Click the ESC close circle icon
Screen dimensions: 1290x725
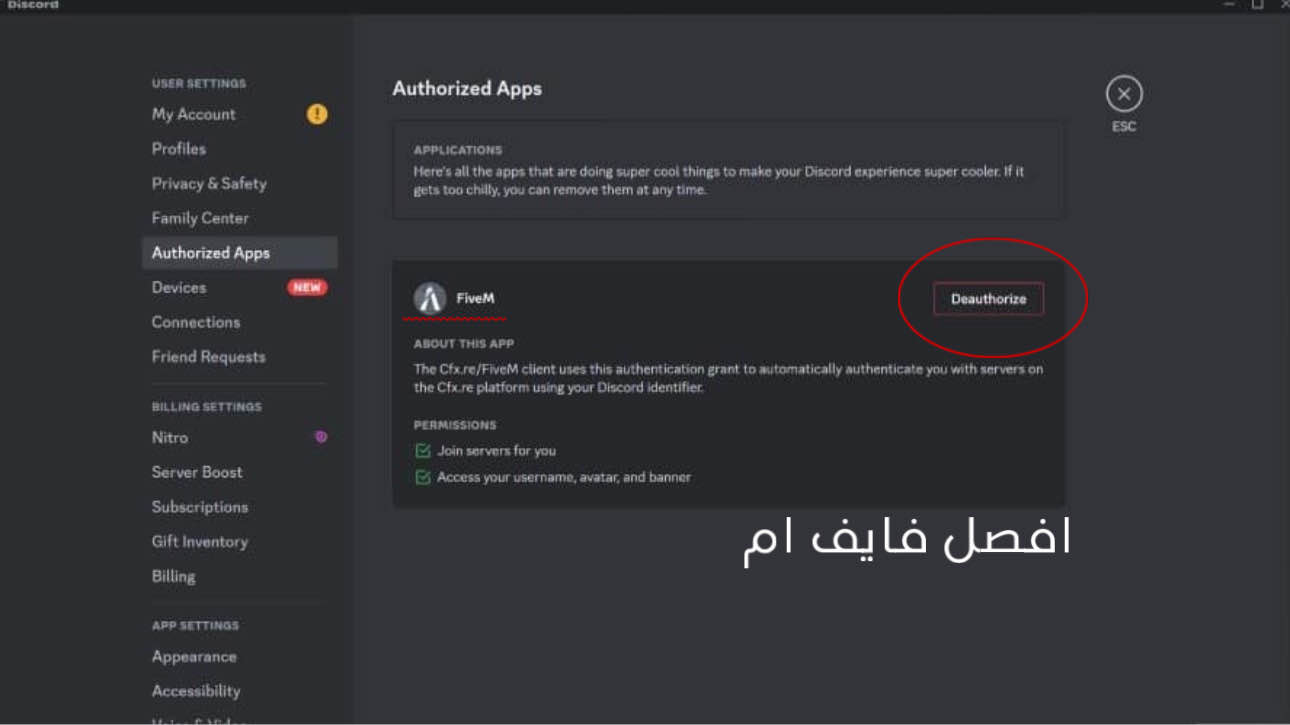tap(1124, 94)
